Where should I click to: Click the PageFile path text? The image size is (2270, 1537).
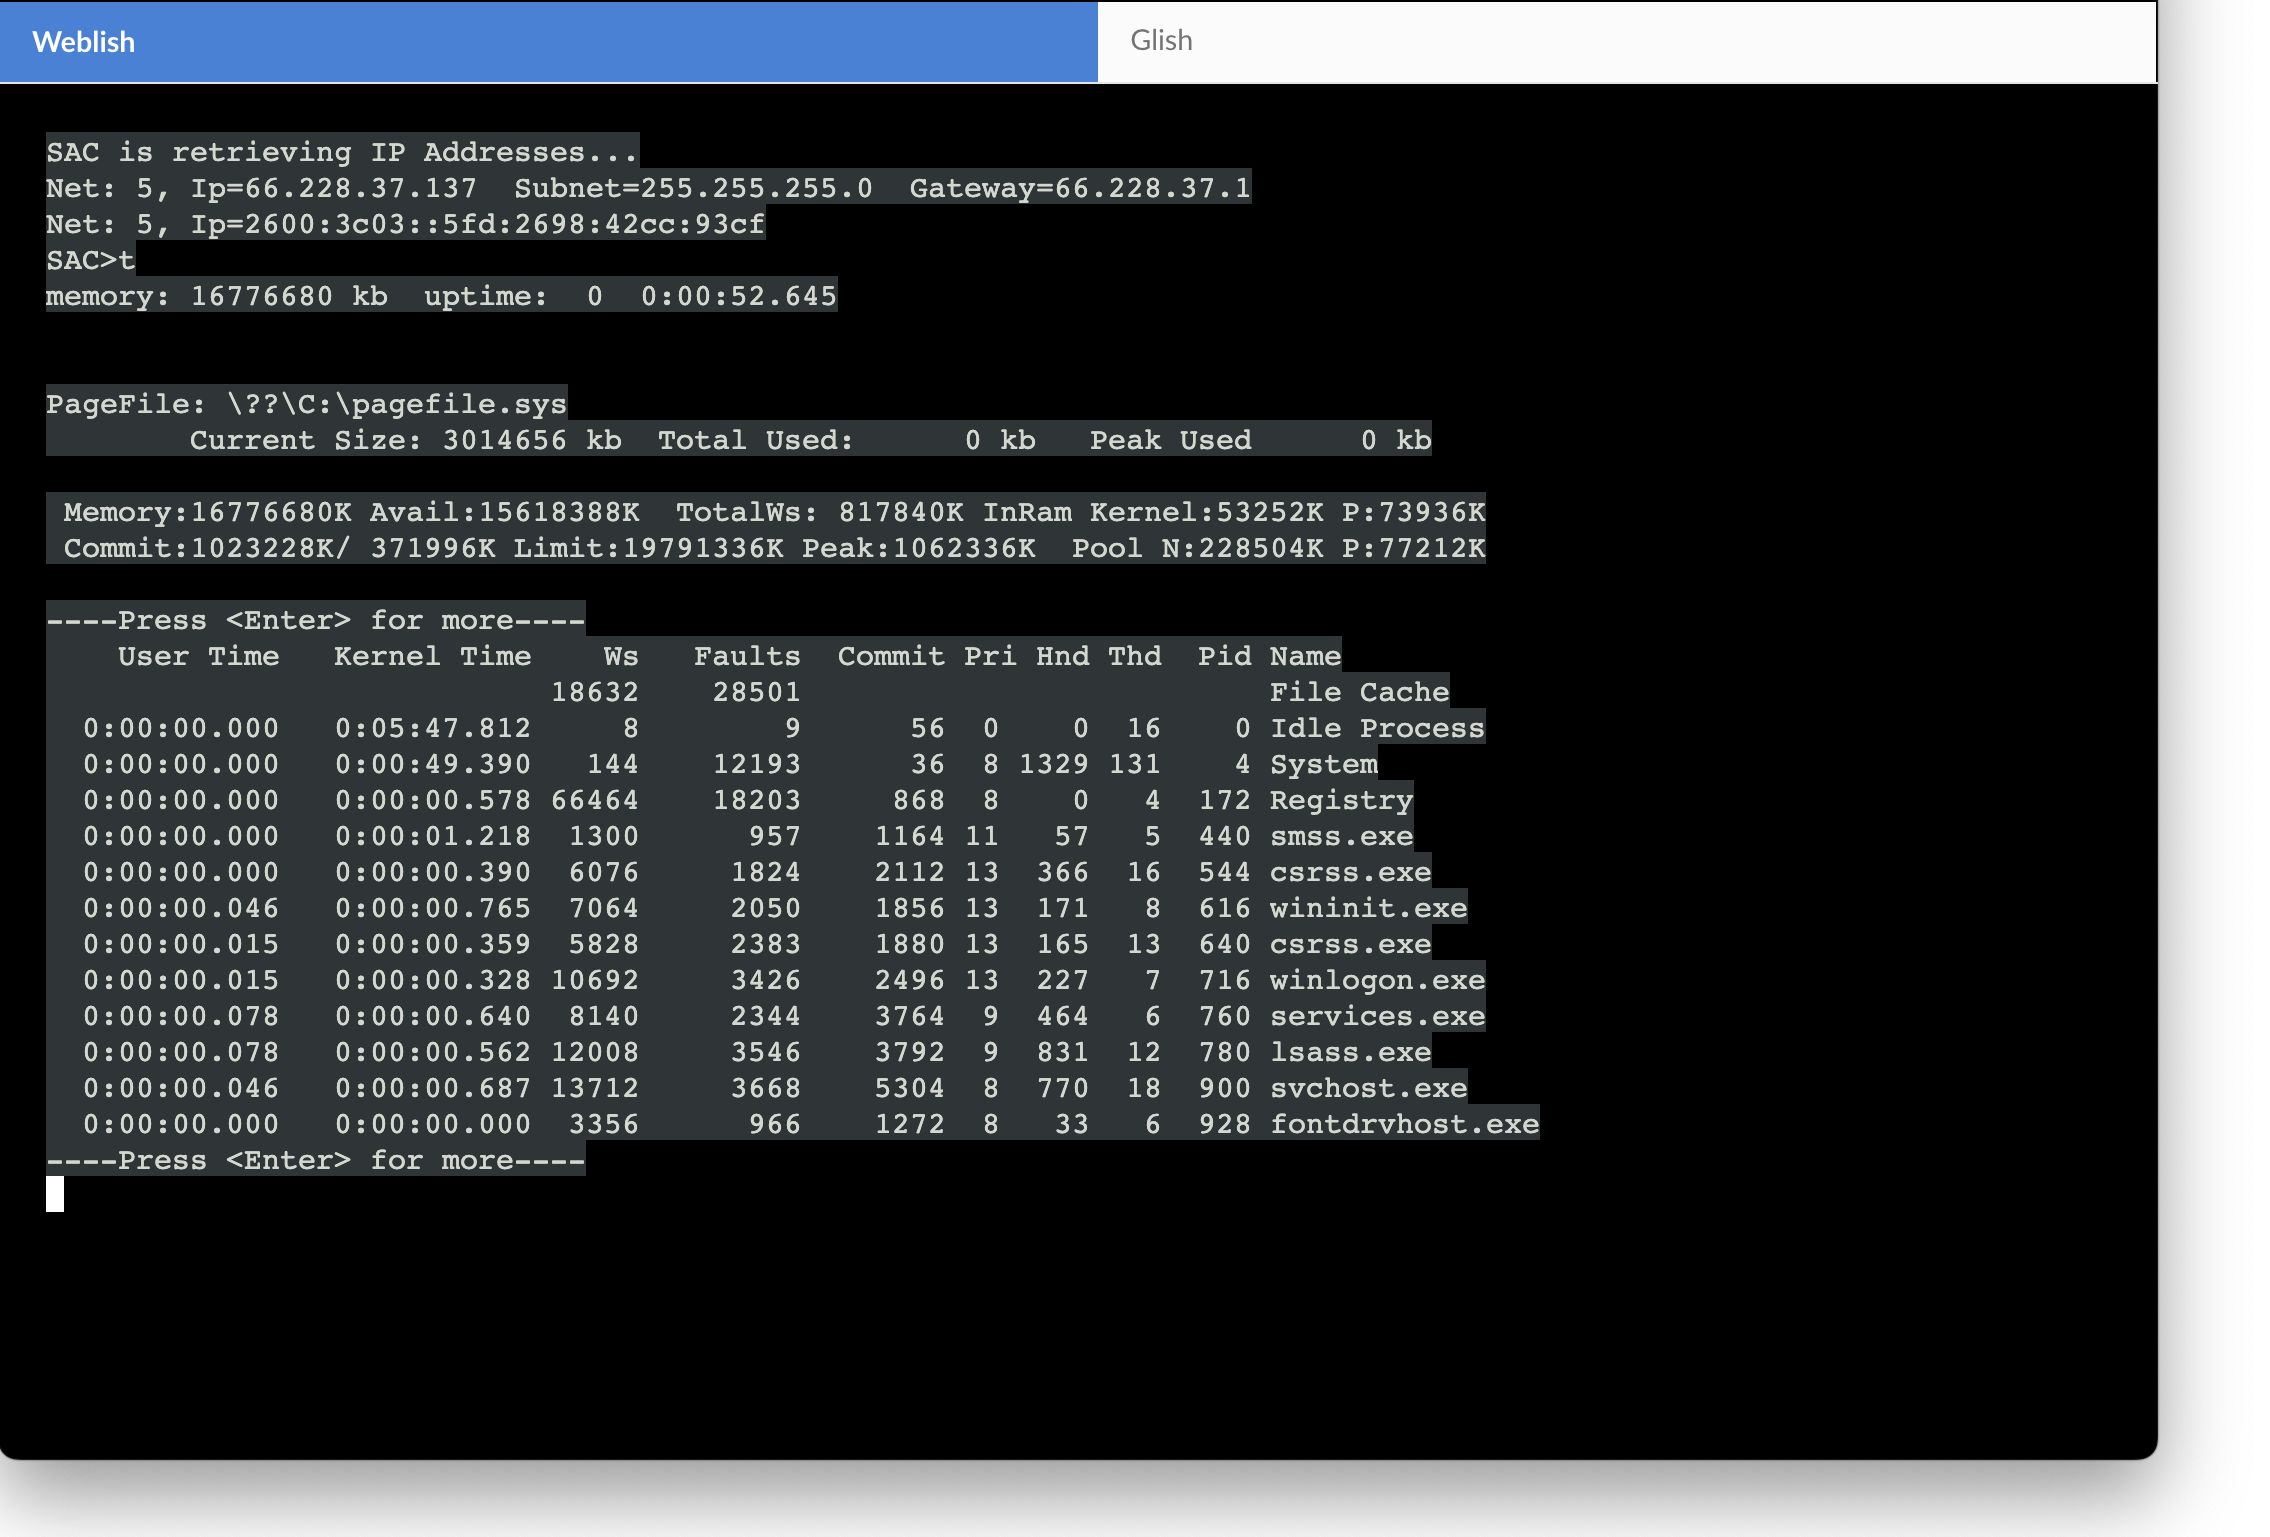click(x=396, y=405)
